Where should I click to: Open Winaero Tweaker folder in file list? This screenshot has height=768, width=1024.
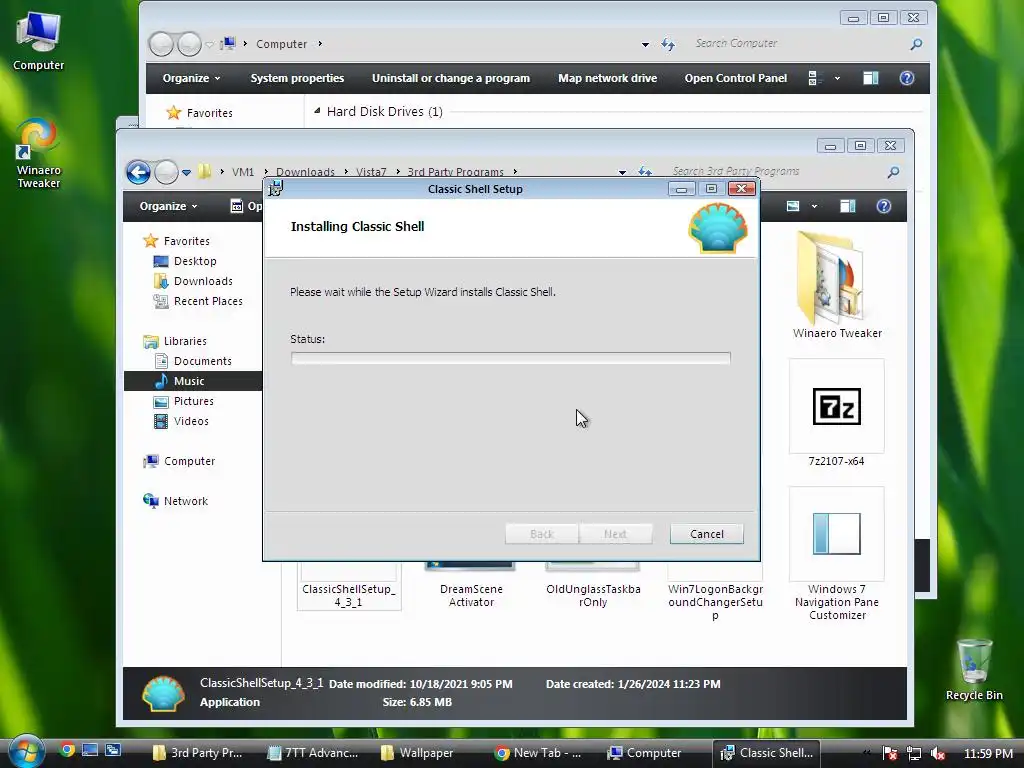[837, 284]
